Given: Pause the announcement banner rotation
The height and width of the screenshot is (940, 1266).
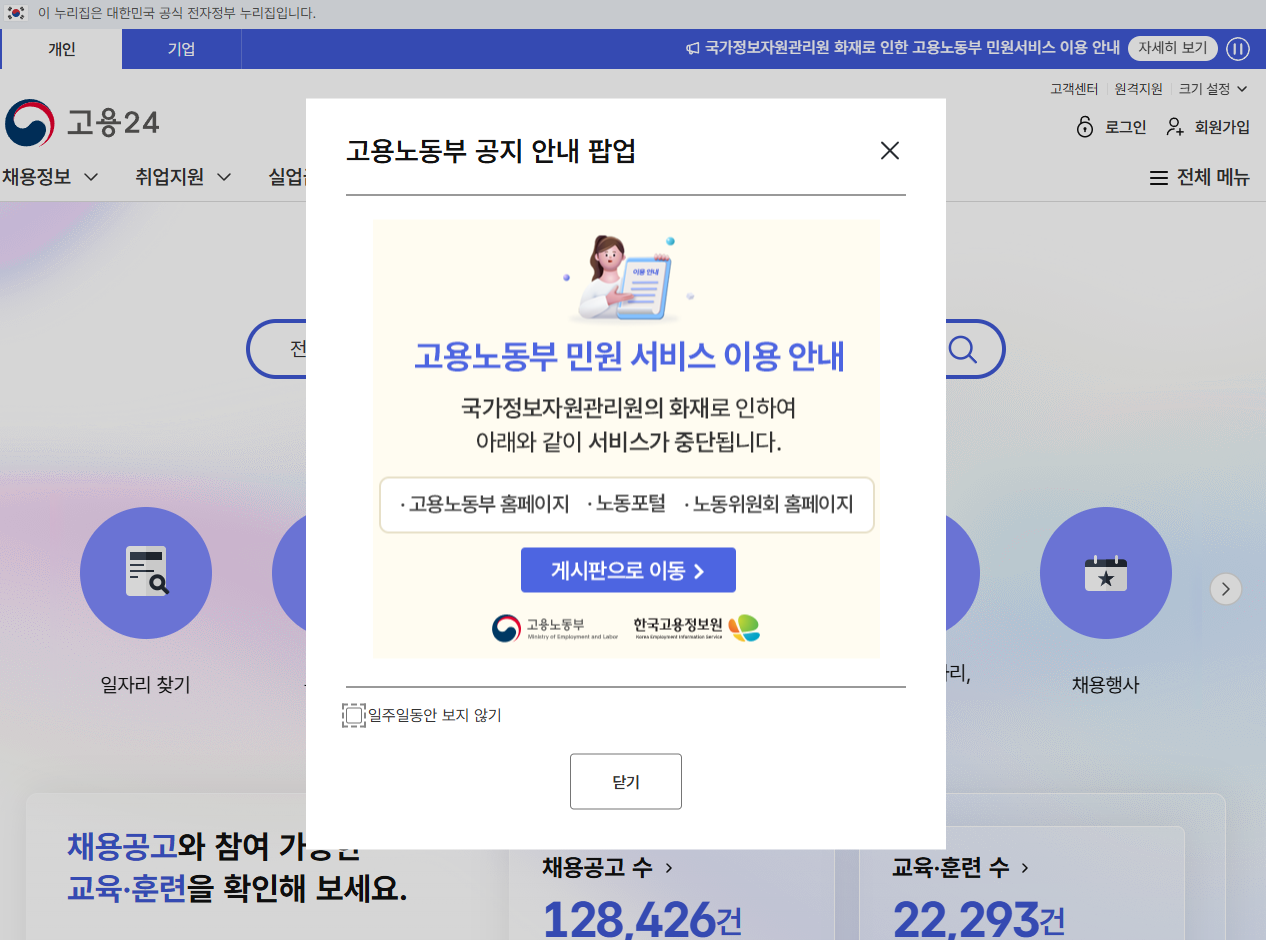Looking at the screenshot, I should (x=1238, y=48).
